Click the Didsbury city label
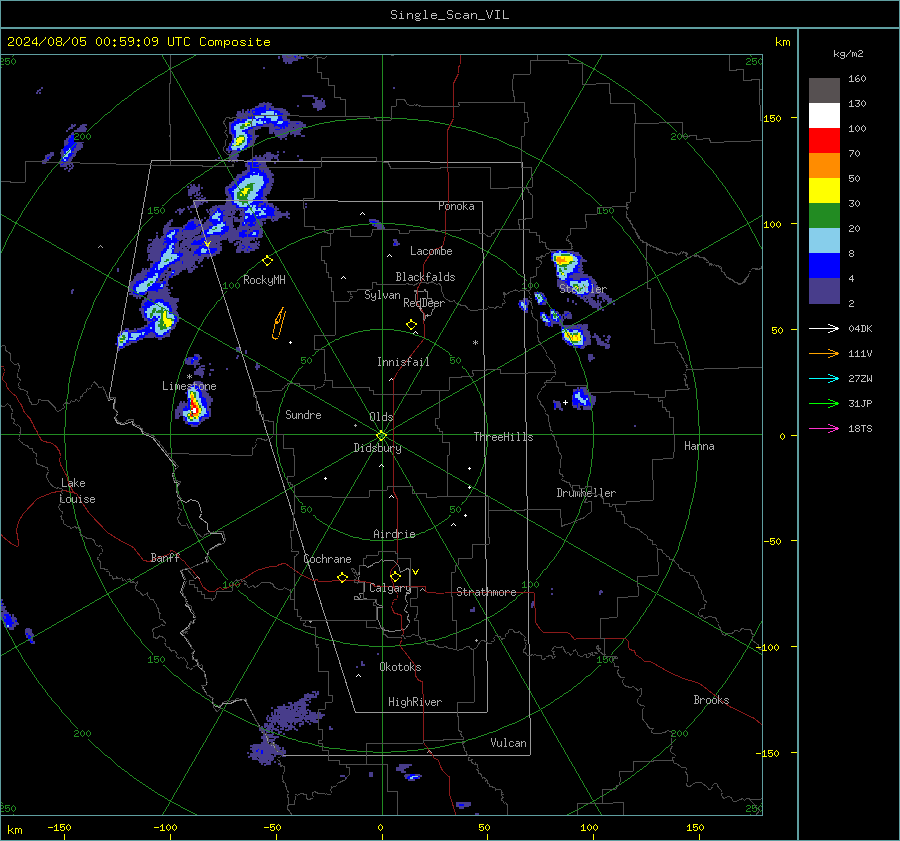 pos(377,448)
